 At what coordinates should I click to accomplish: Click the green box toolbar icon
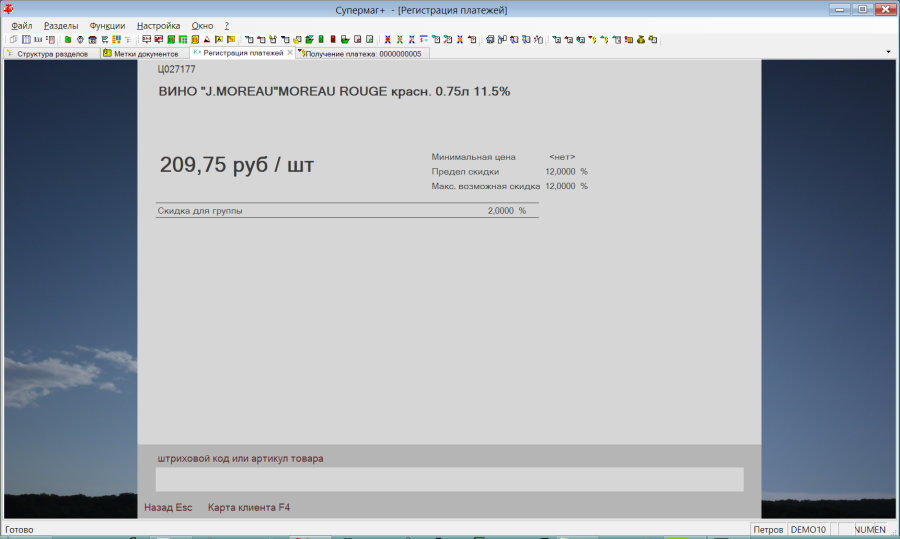(x=68, y=40)
